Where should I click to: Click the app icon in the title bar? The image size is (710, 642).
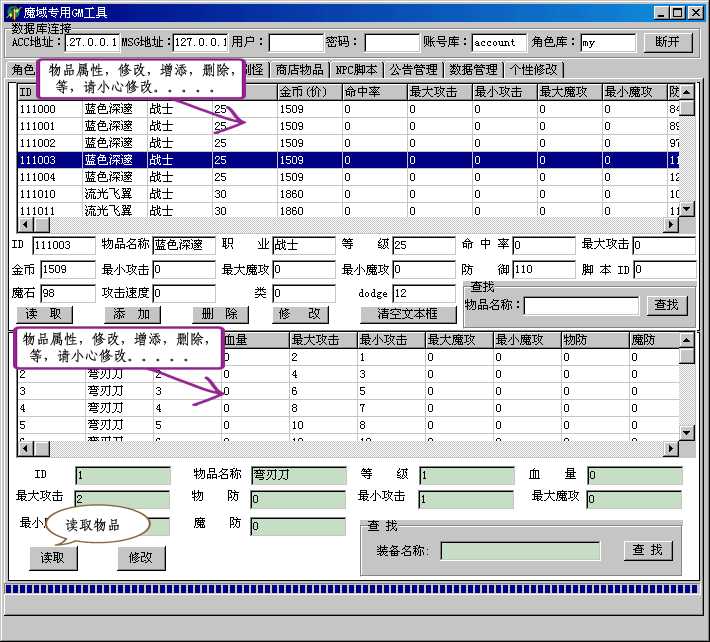point(12,12)
